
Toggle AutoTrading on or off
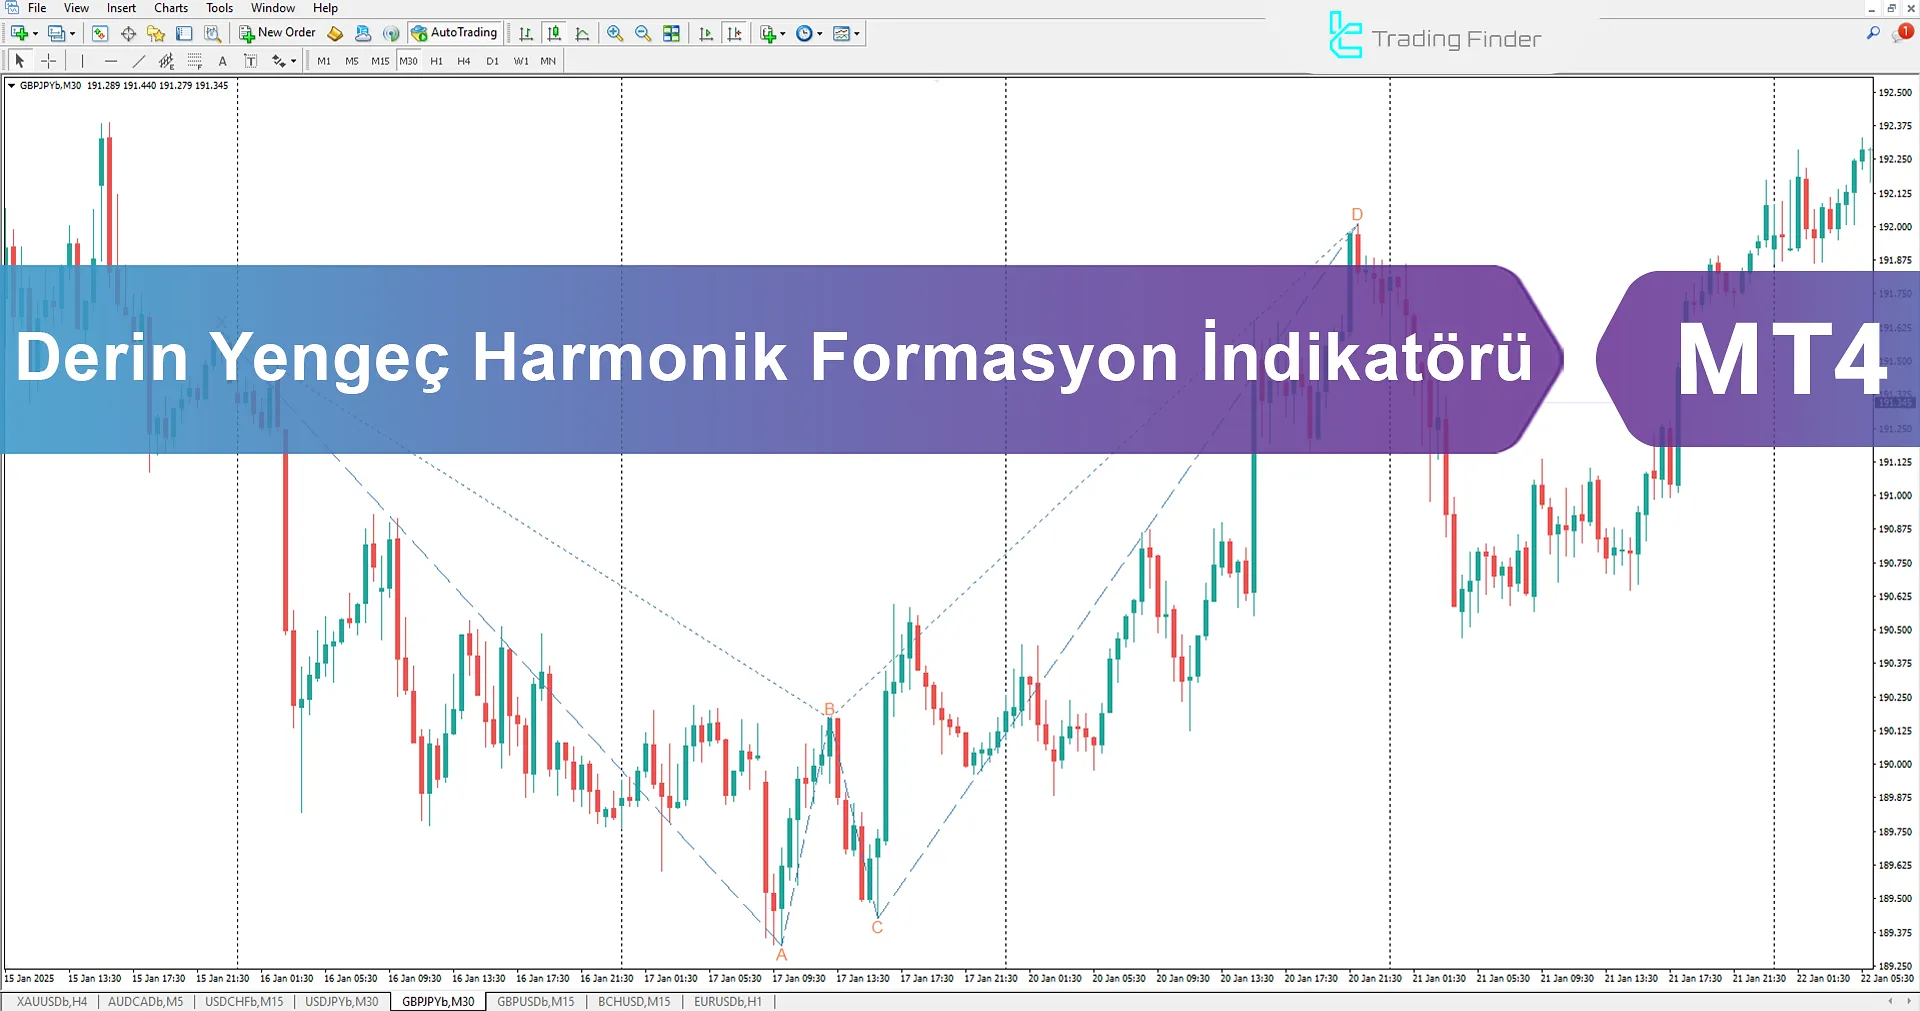pos(454,33)
